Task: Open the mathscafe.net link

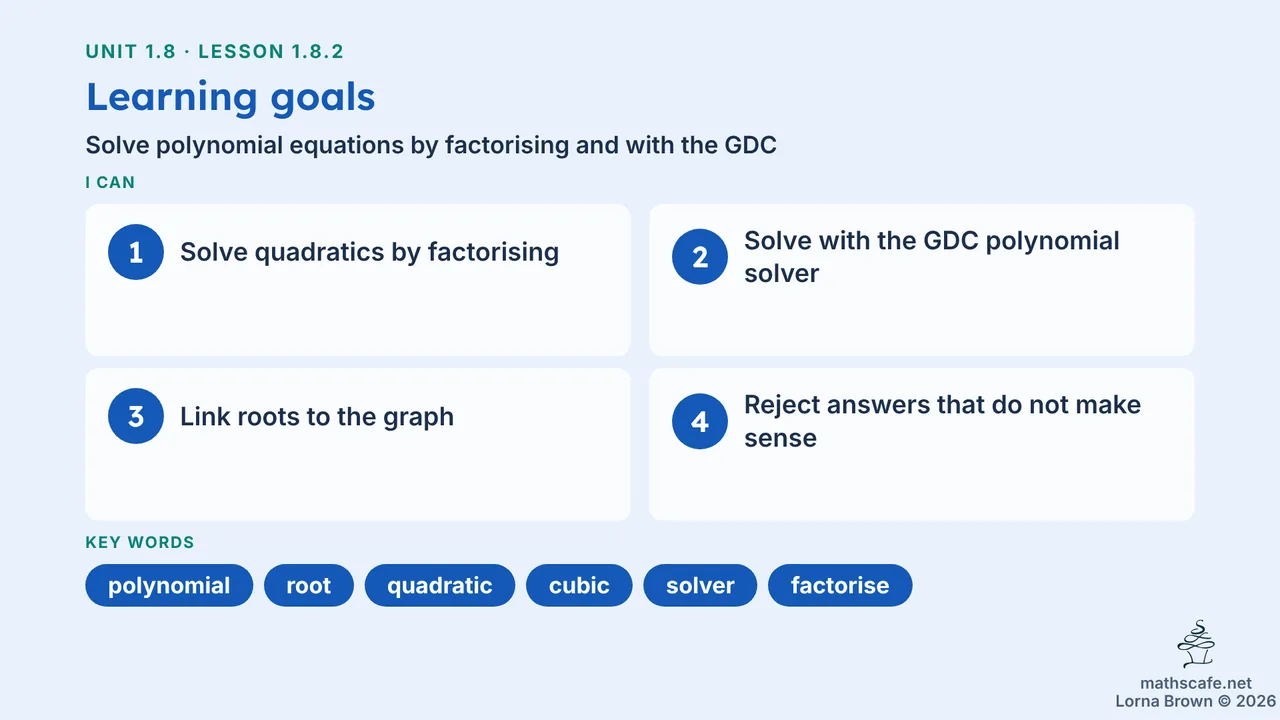Action: pos(1196,683)
